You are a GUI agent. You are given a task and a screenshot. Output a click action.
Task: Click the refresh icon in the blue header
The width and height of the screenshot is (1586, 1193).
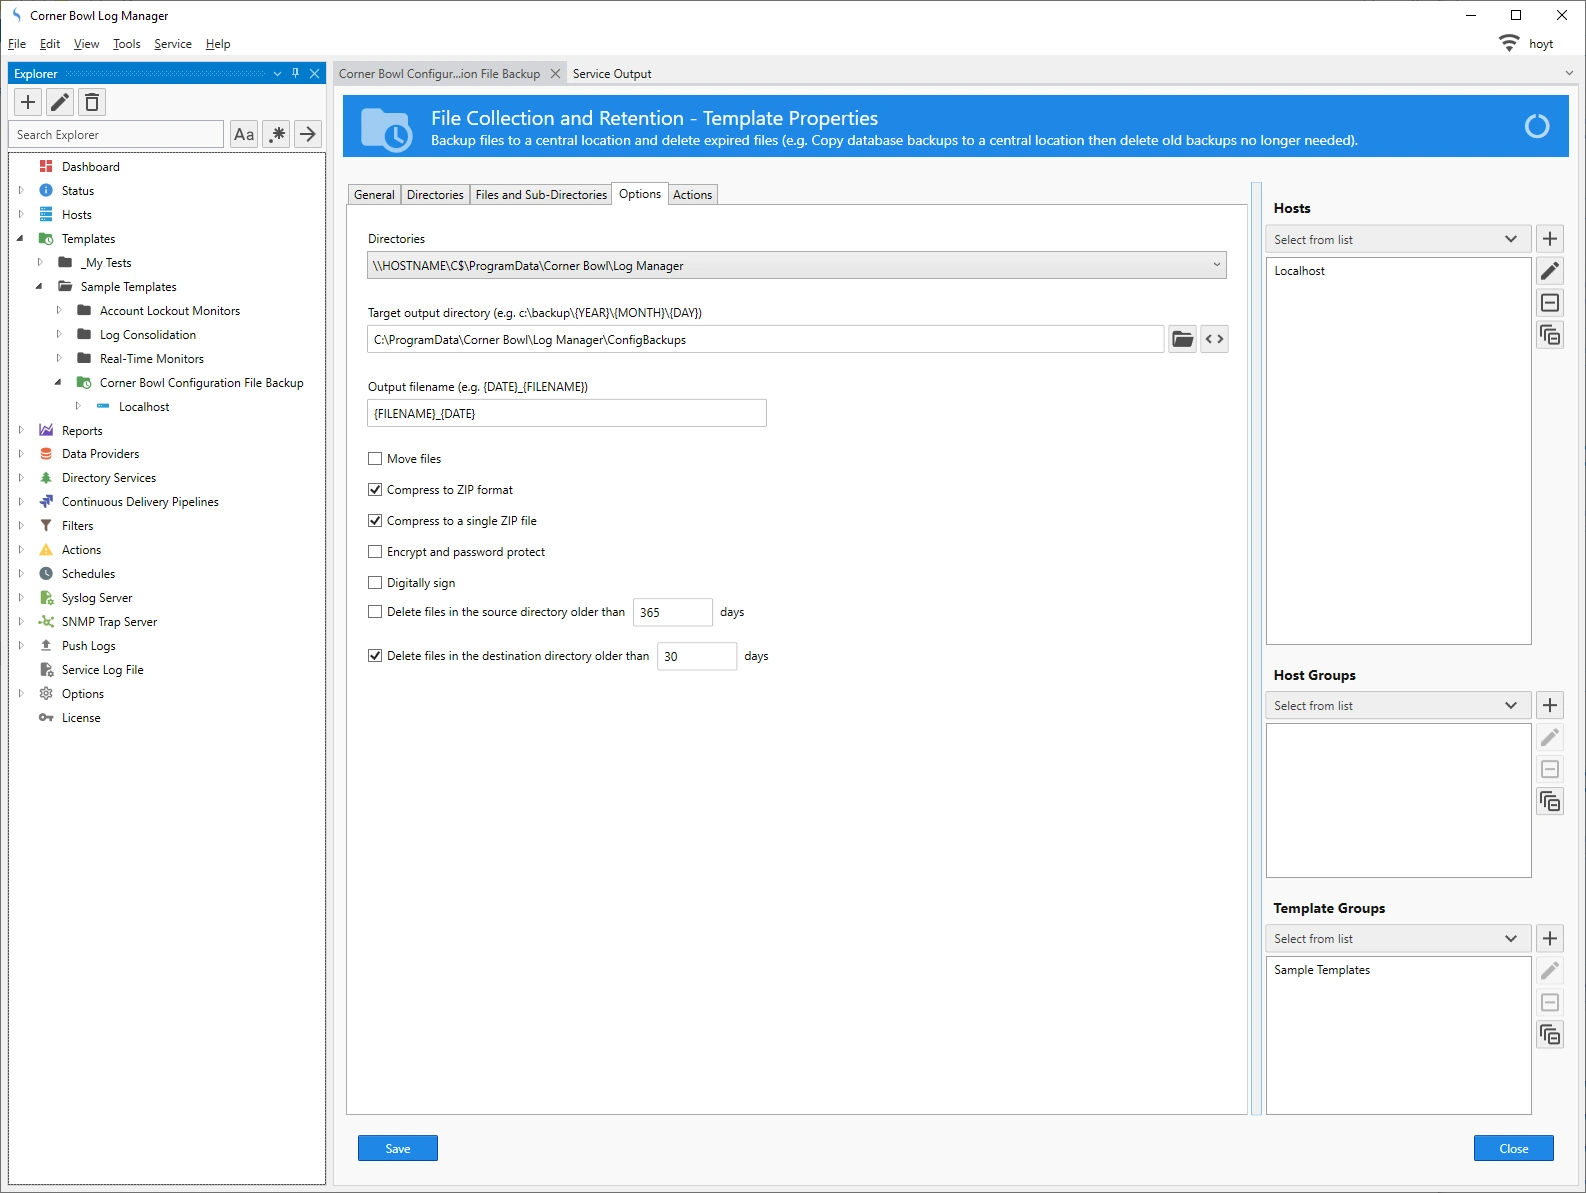pyautogui.click(x=1537, y=126)
